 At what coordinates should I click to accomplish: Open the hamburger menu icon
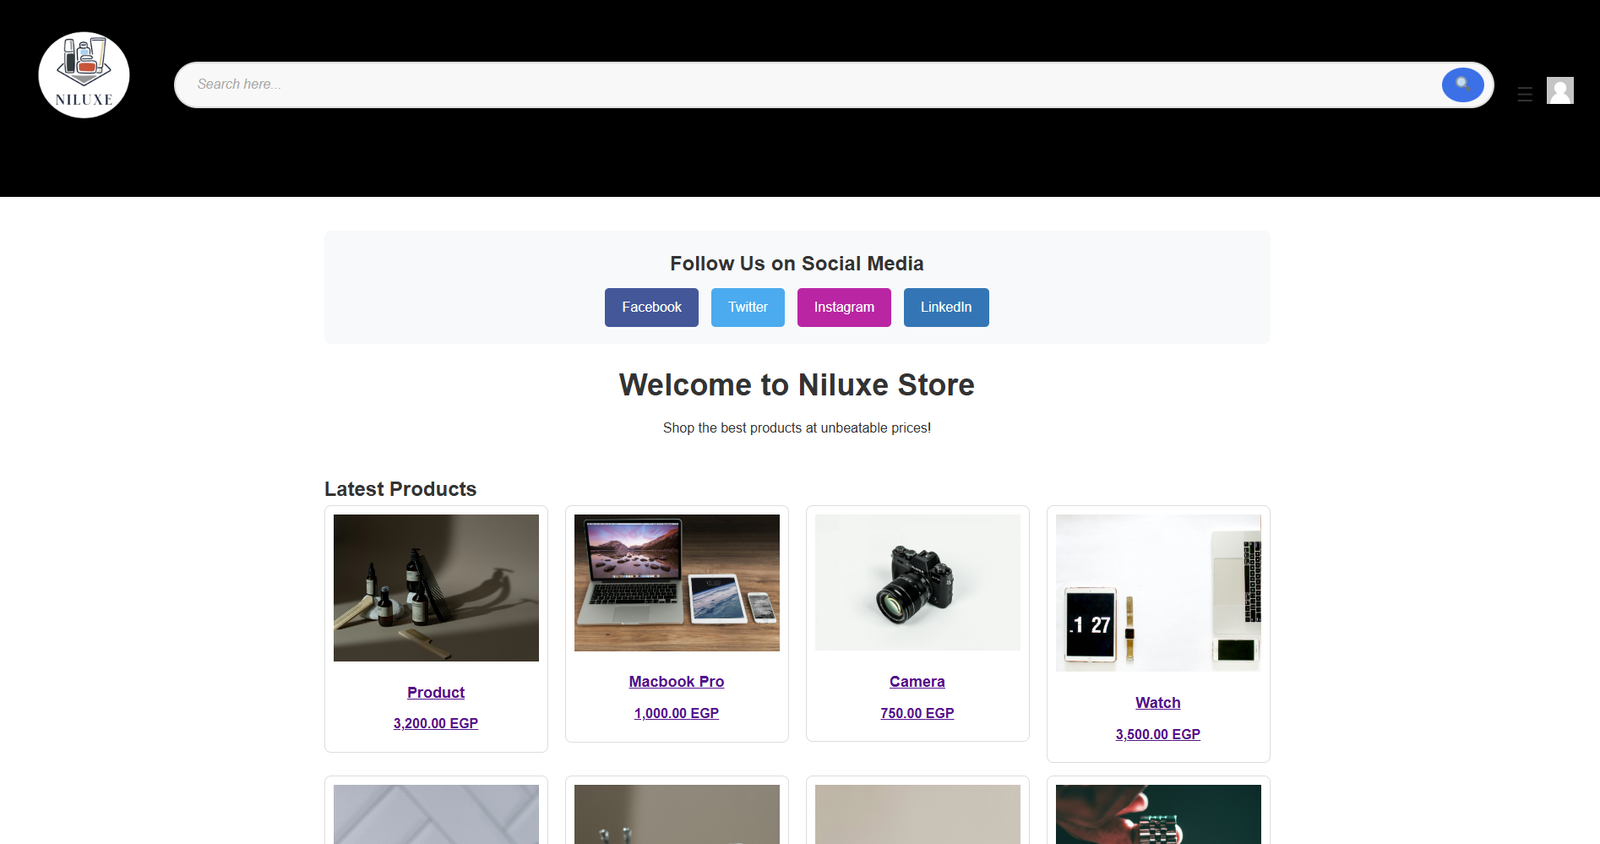point(1525,94)
